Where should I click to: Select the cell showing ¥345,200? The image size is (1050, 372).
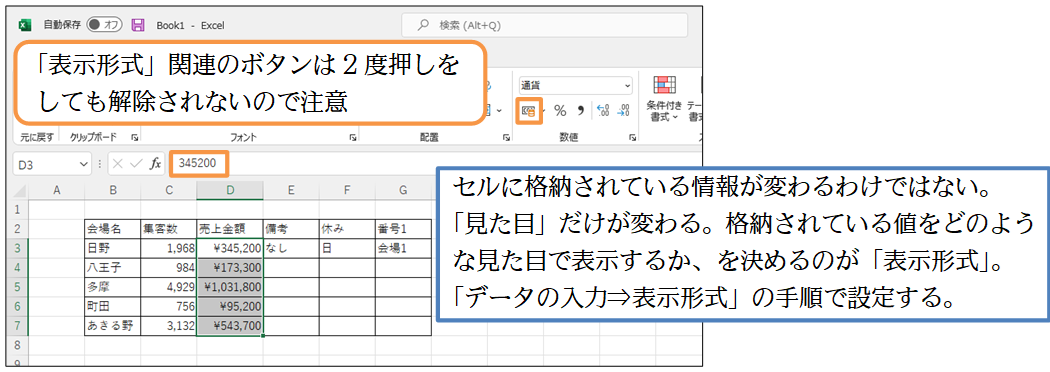(x=230, y=248)
